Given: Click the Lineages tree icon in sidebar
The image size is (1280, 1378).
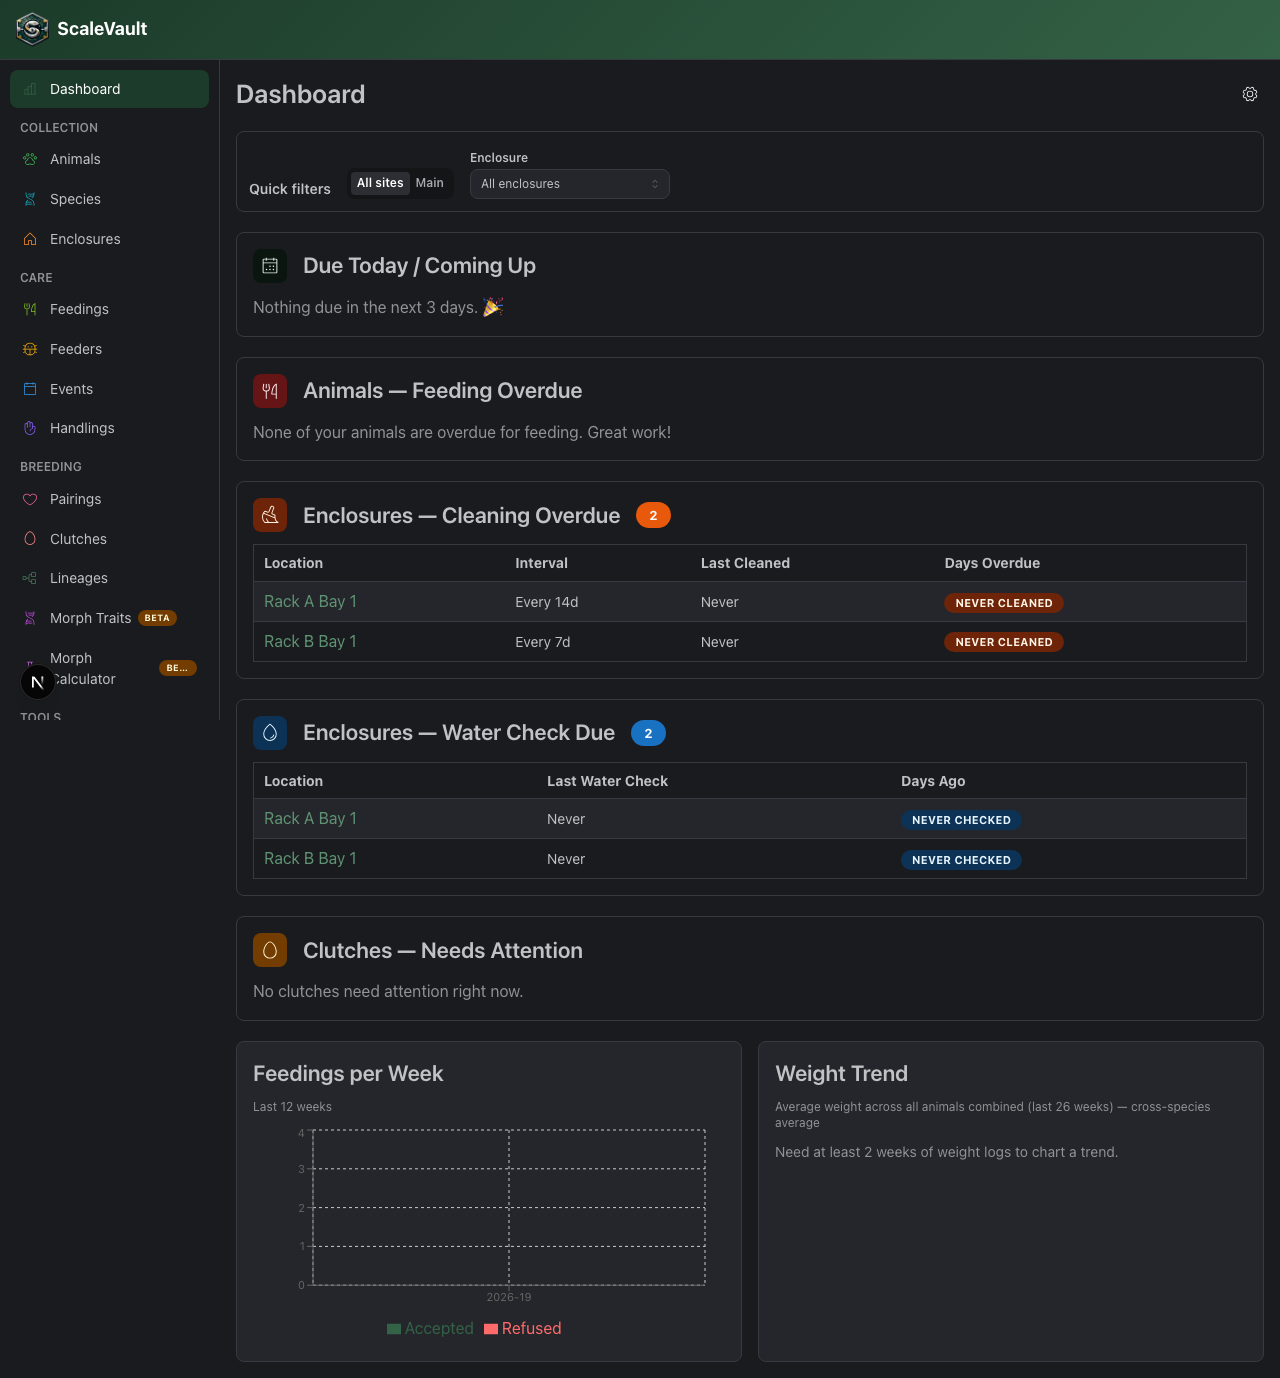Looking at the screenshot, I should [x=30, y=578].
